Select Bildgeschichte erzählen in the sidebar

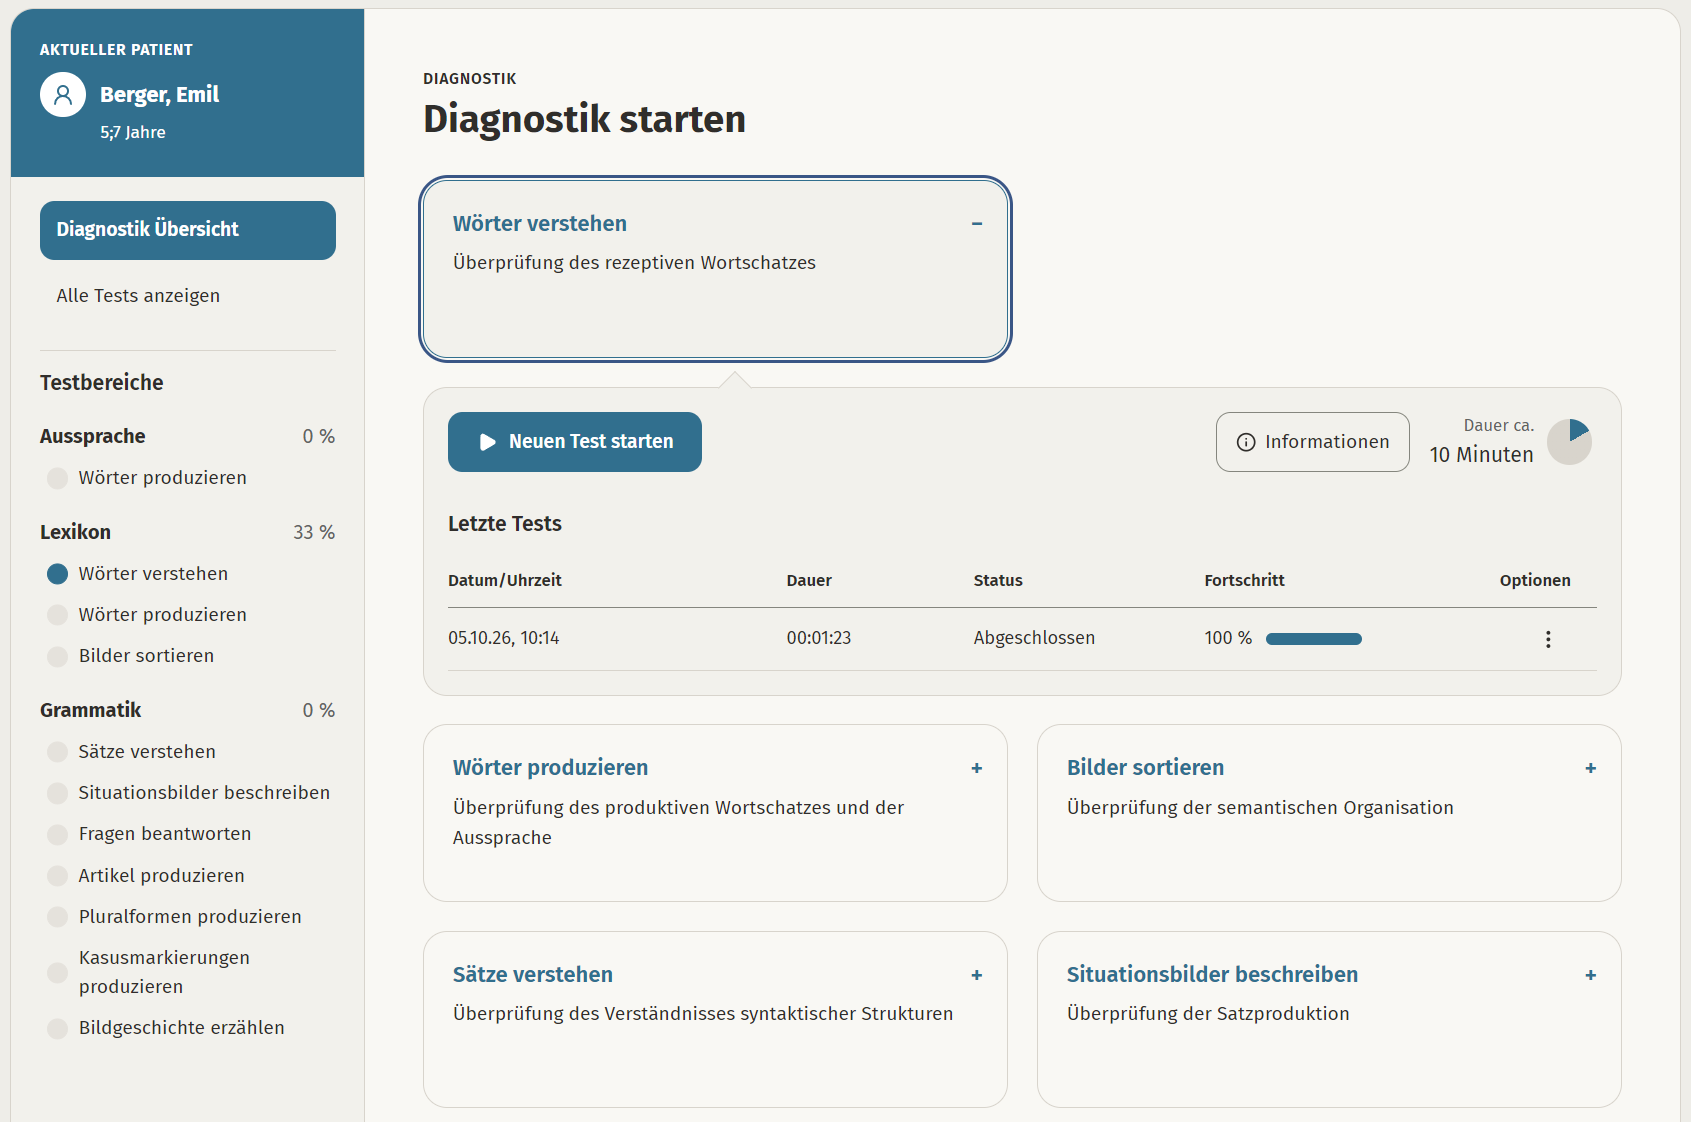coord(182,1028)
